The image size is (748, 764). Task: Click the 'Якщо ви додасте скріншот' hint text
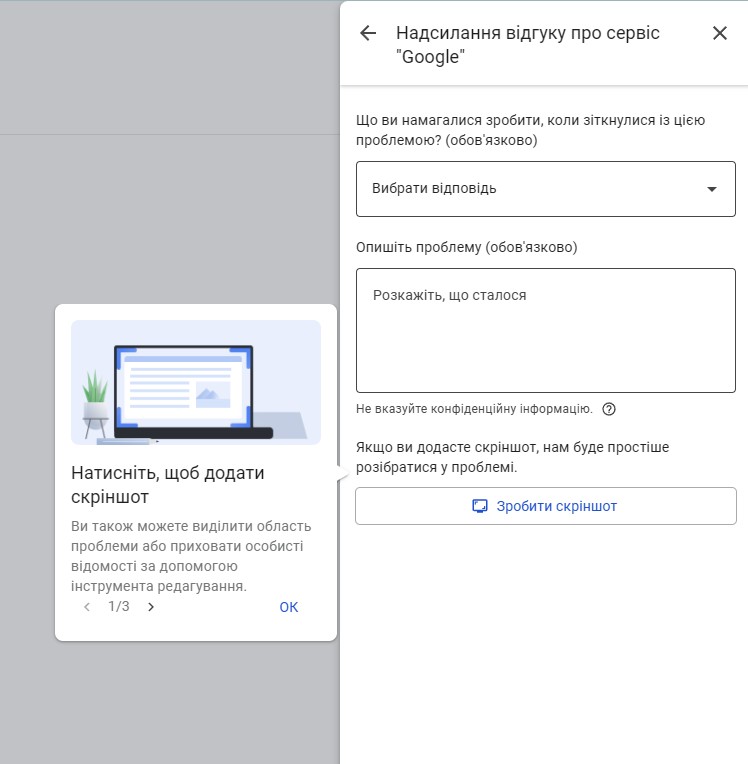(x=512, y=457)
